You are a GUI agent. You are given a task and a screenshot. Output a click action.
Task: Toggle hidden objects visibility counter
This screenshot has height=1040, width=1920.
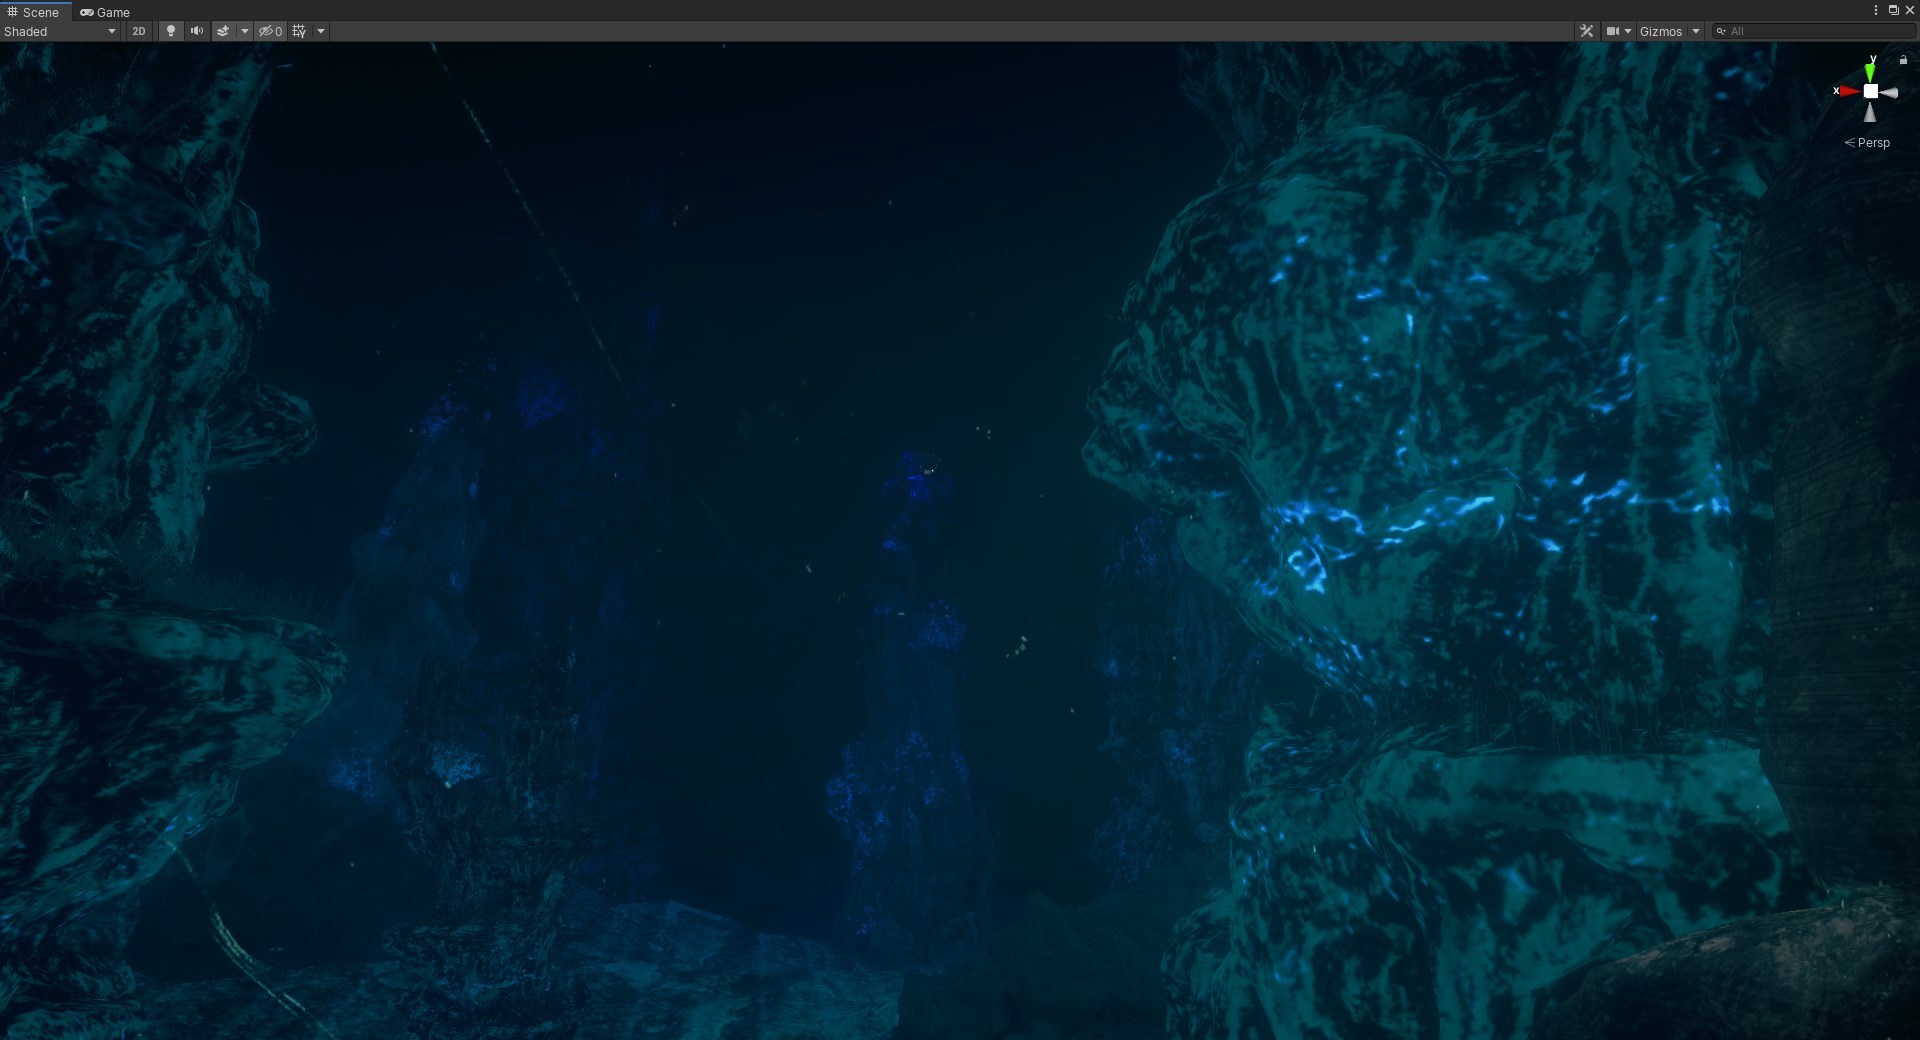tap(271, 31)
